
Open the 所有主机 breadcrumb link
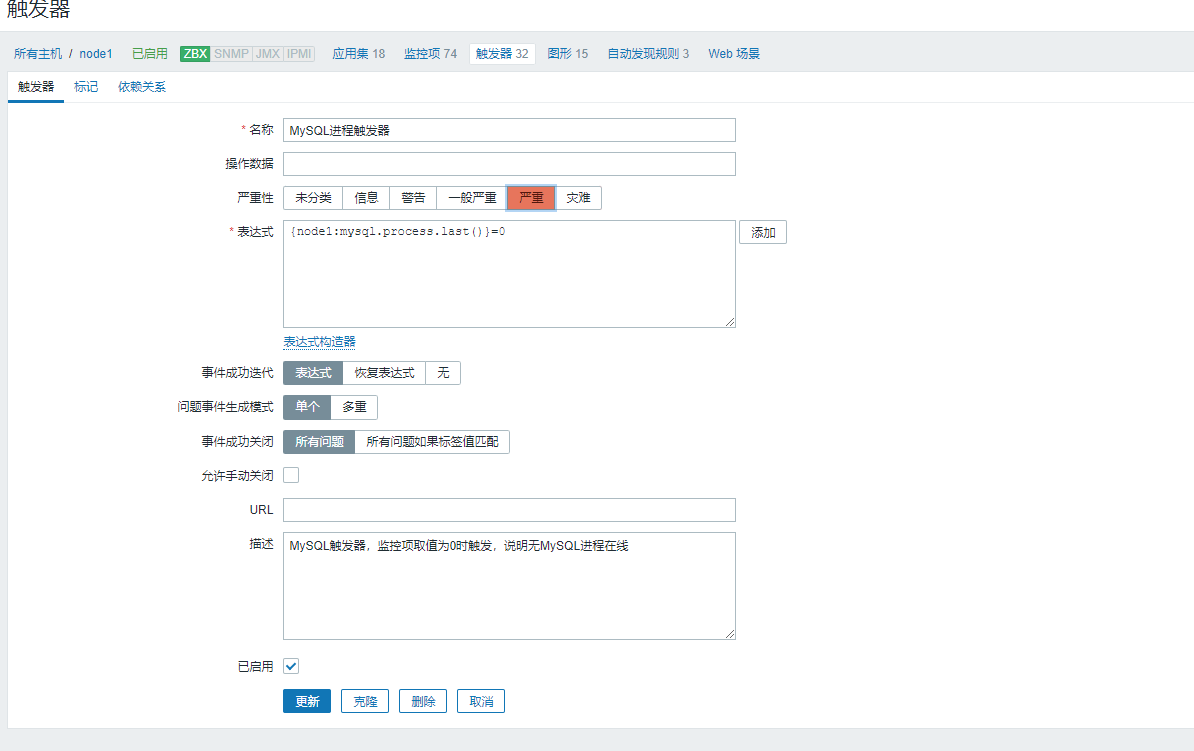(38, 53)
